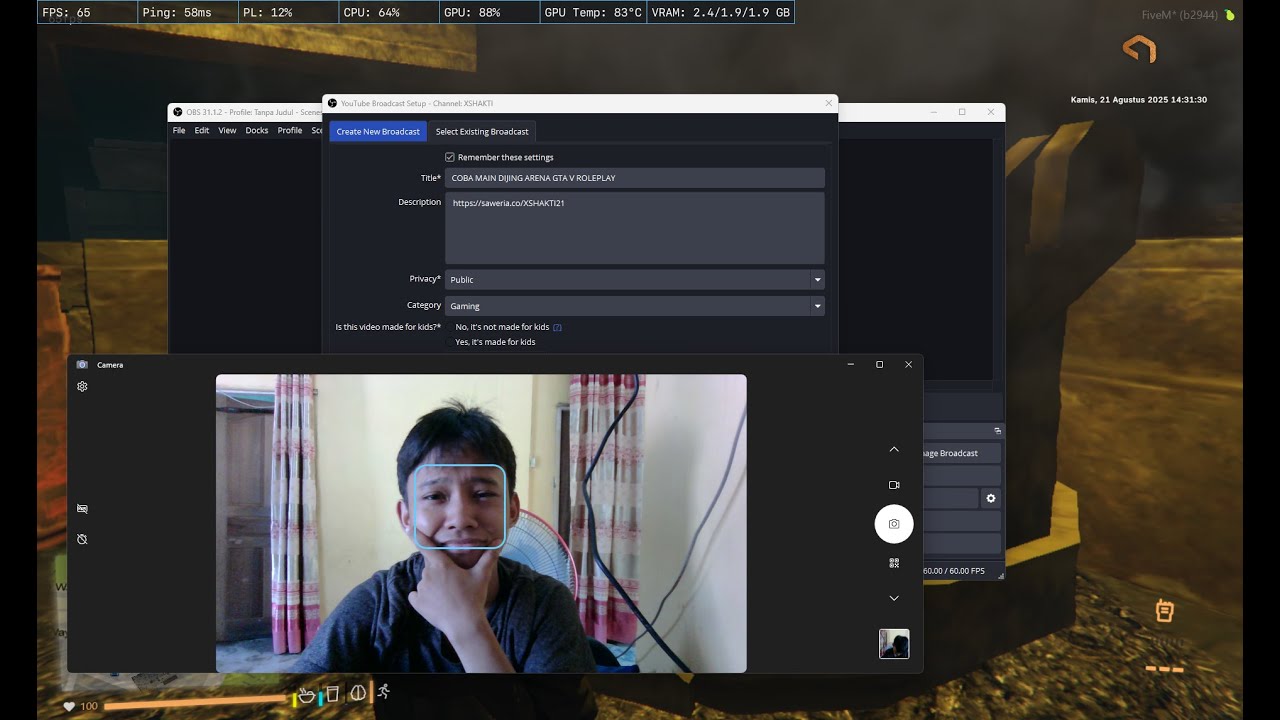The height and width of the screenshot is (720, 1280).
Task: Take a photo with the shutter button
Action: (x=894, y=524)
